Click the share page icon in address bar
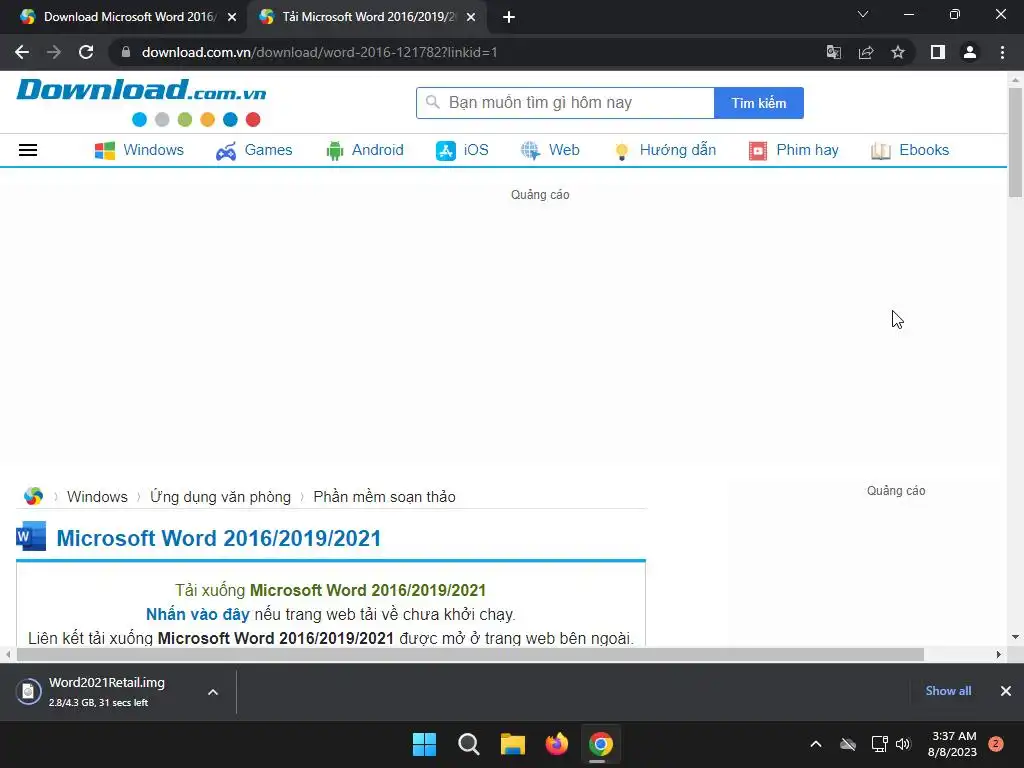 (866, 52)
